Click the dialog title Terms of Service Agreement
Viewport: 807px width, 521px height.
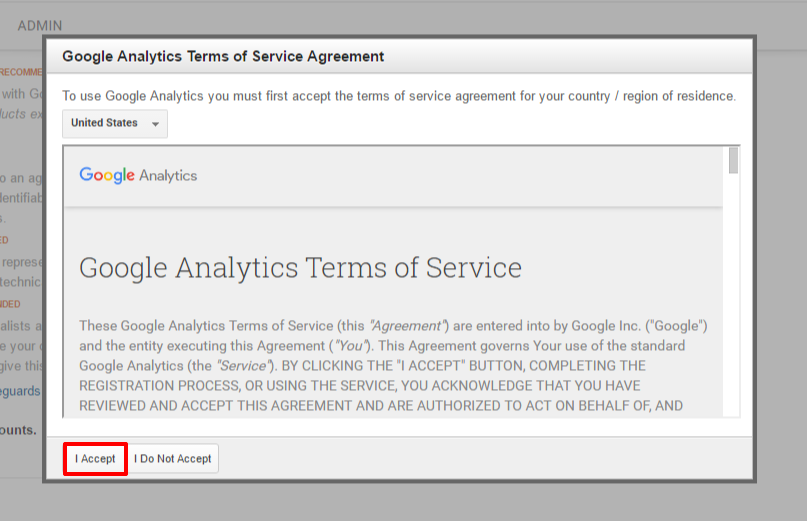click(223, 56)
